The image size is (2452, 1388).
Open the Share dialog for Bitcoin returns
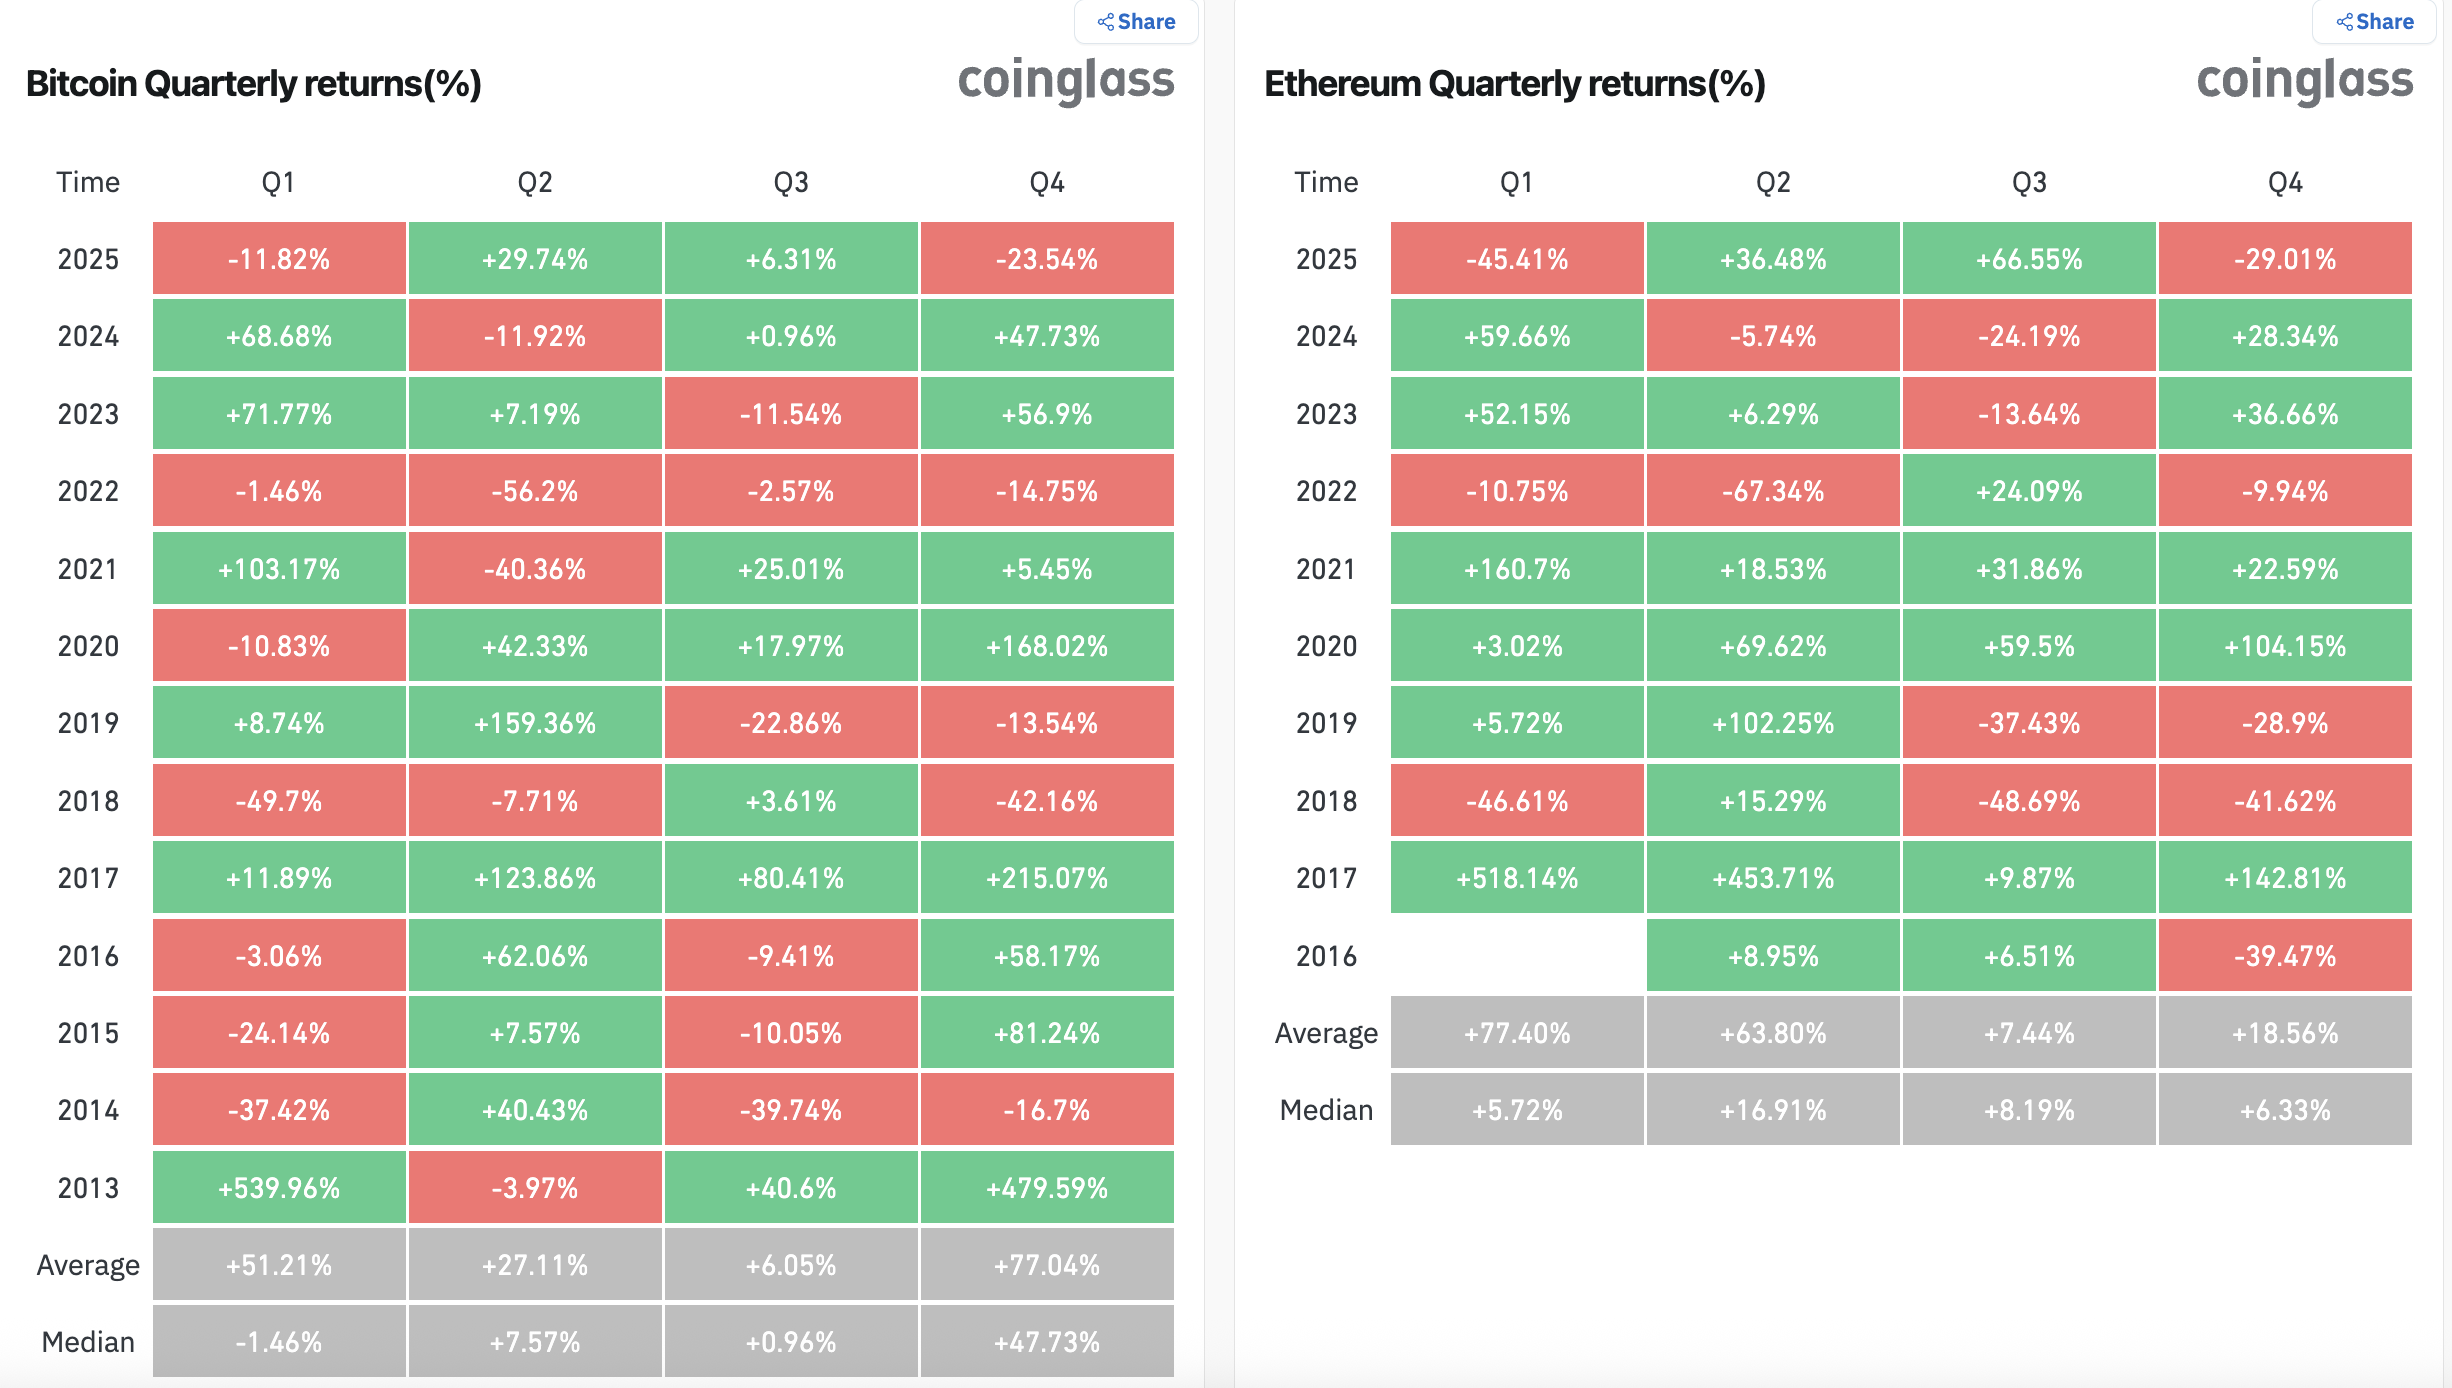click(1135, 21)
